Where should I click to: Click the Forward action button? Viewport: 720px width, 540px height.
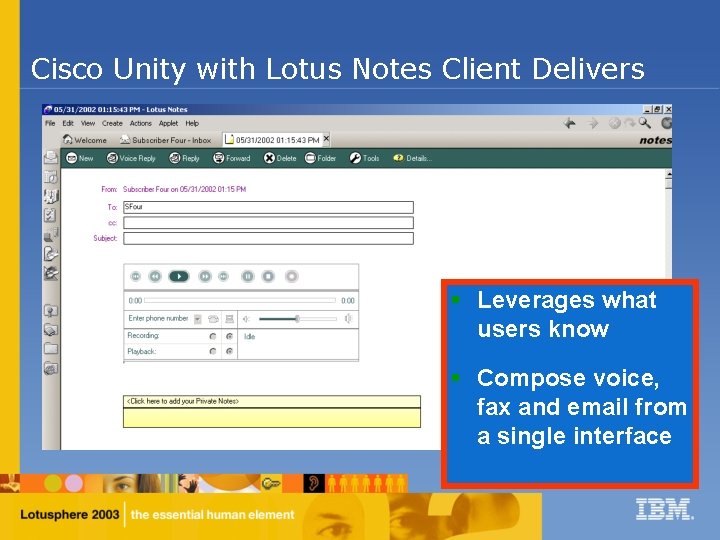point(231,158)
